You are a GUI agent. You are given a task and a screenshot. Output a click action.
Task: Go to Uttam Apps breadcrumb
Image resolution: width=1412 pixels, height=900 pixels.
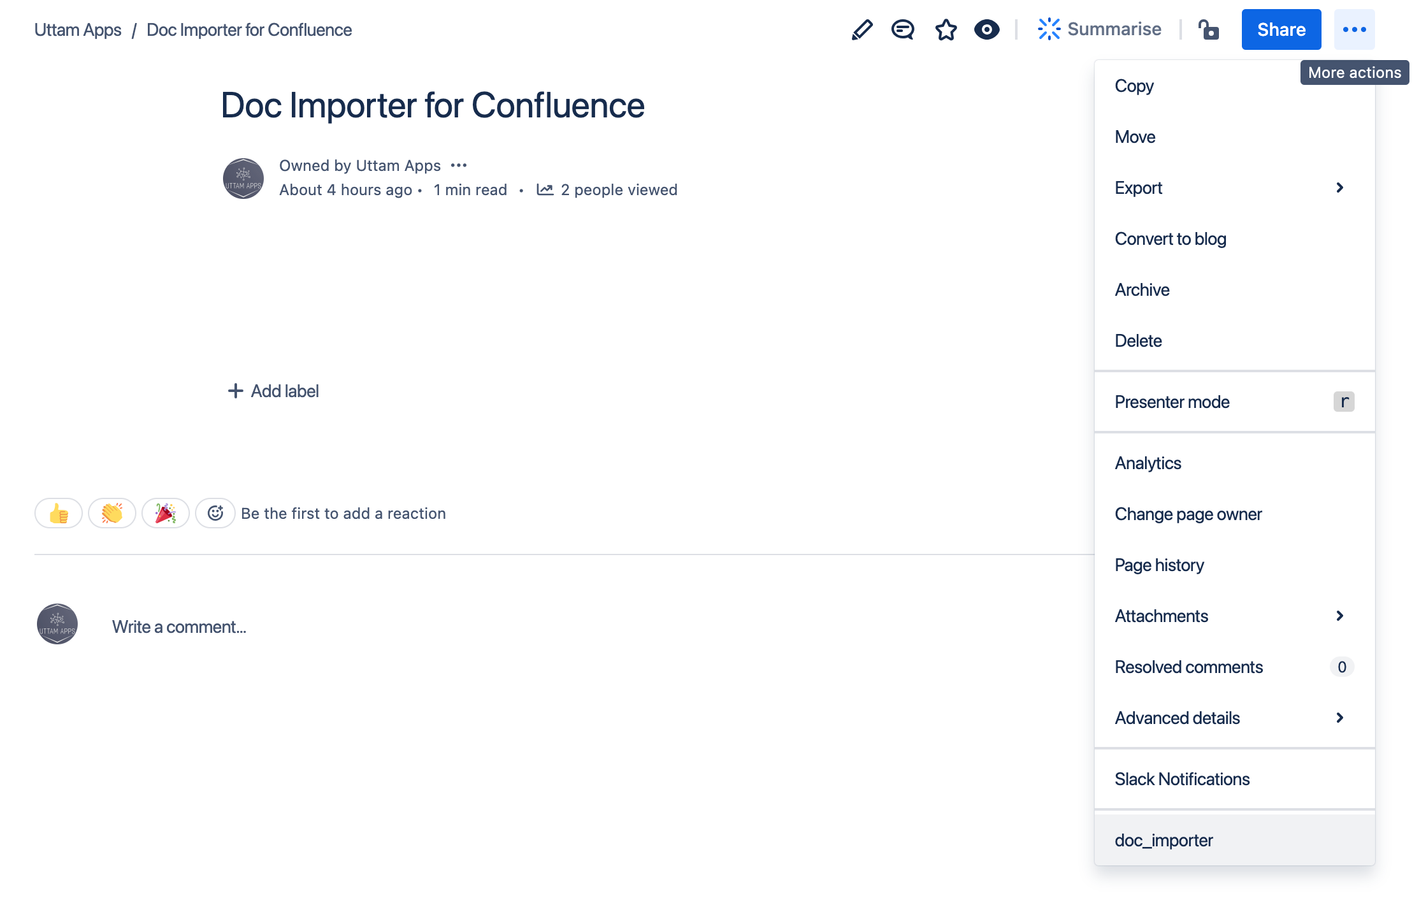(x=78, y=30)
